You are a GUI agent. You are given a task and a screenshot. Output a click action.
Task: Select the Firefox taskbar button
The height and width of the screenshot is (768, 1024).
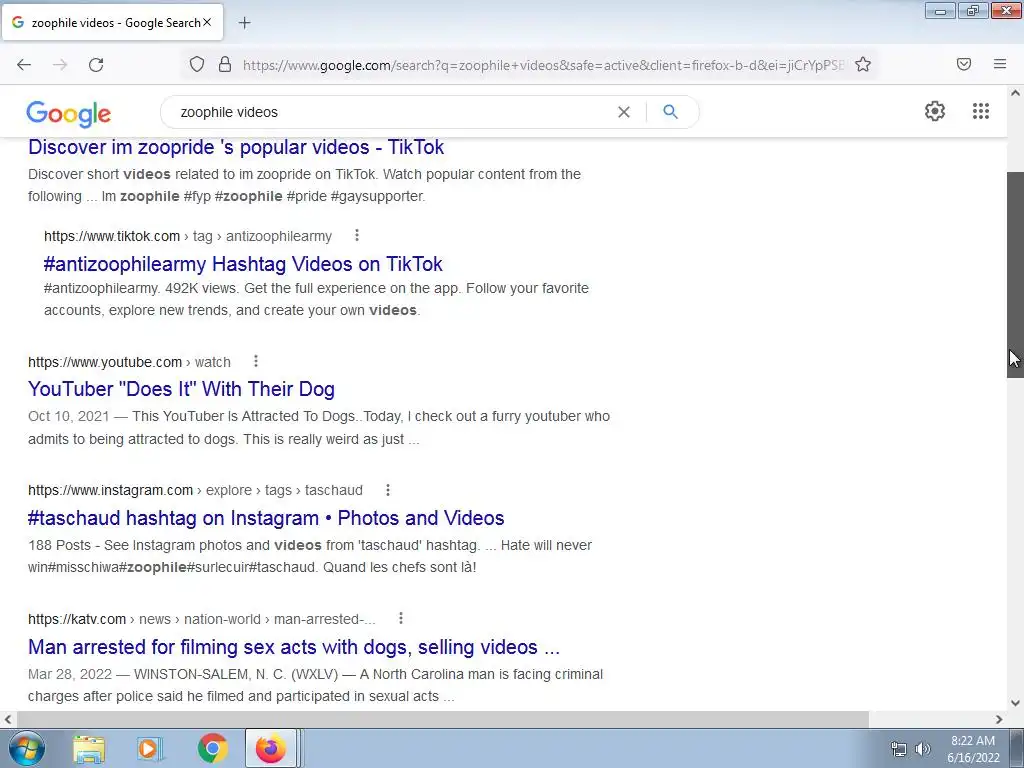(x=271, y=748)
